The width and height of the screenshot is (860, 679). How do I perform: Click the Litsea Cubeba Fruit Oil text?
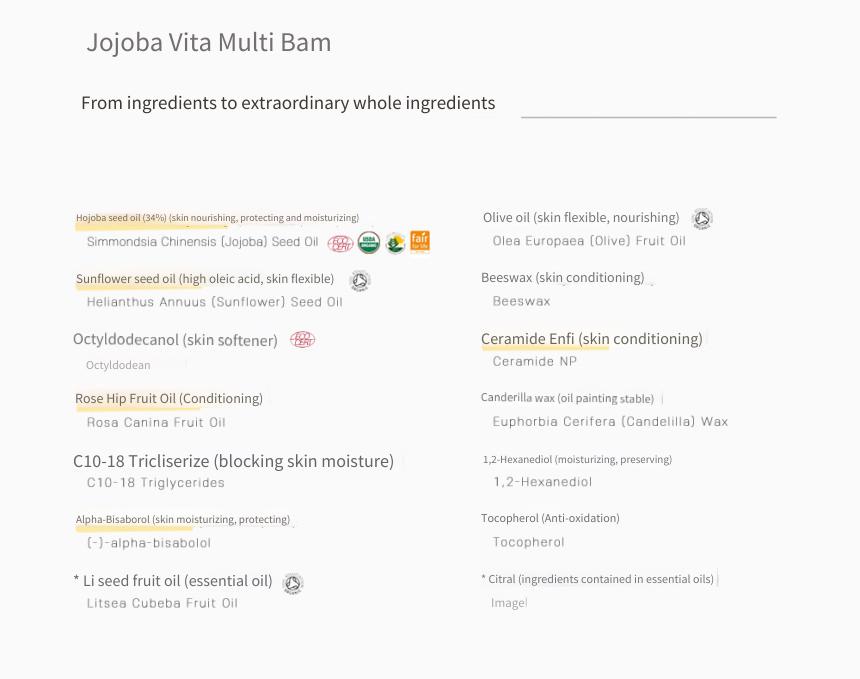pyautogui.click(x=162, y=603)
